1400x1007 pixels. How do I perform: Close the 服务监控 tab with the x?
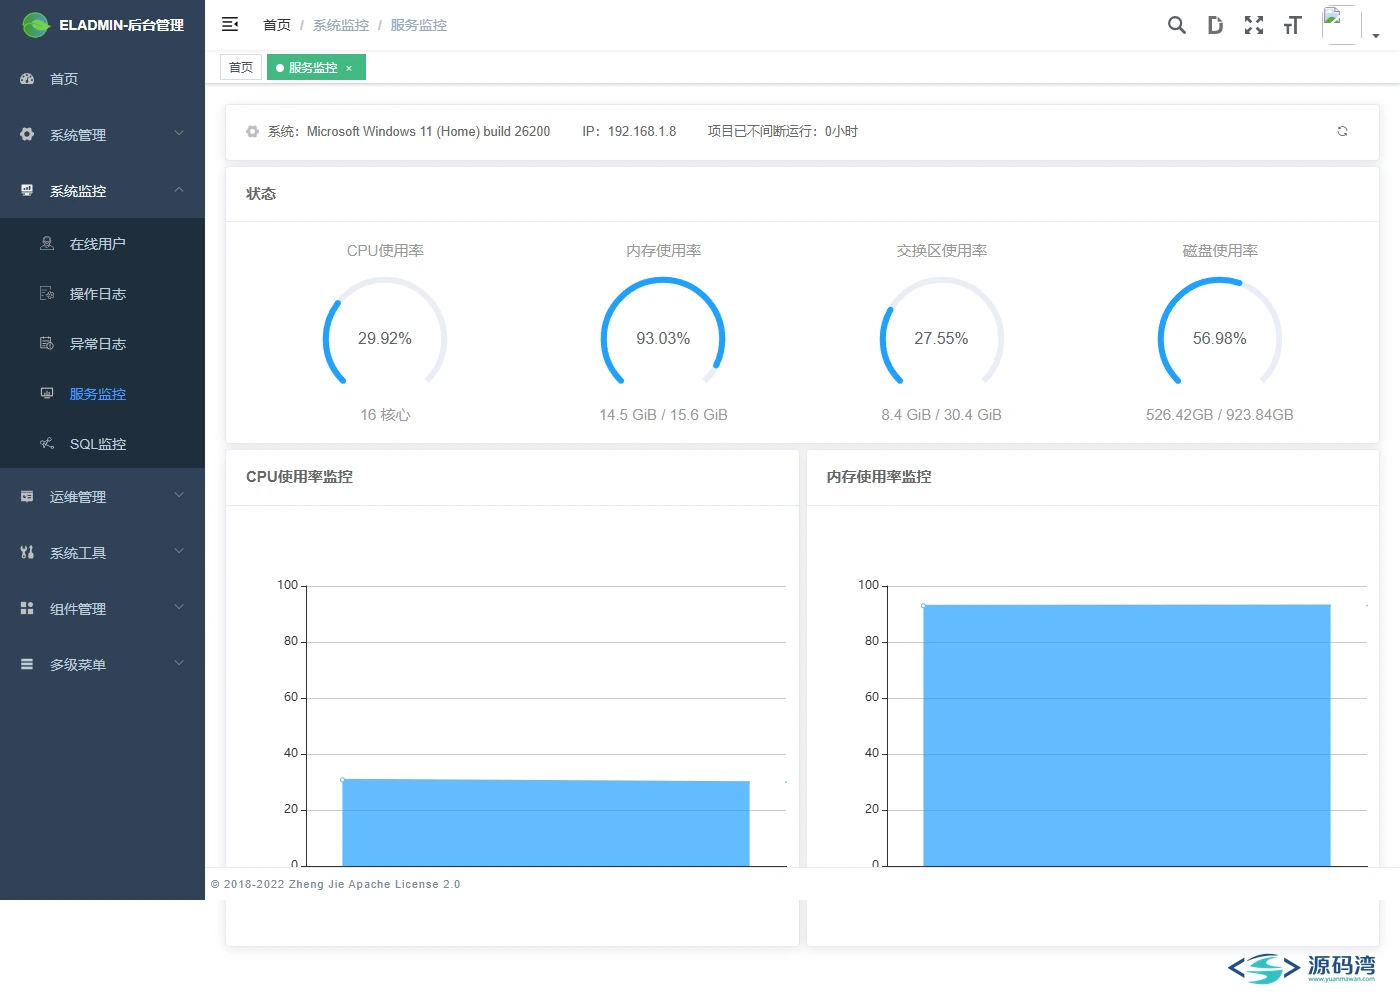click(349, 68)
